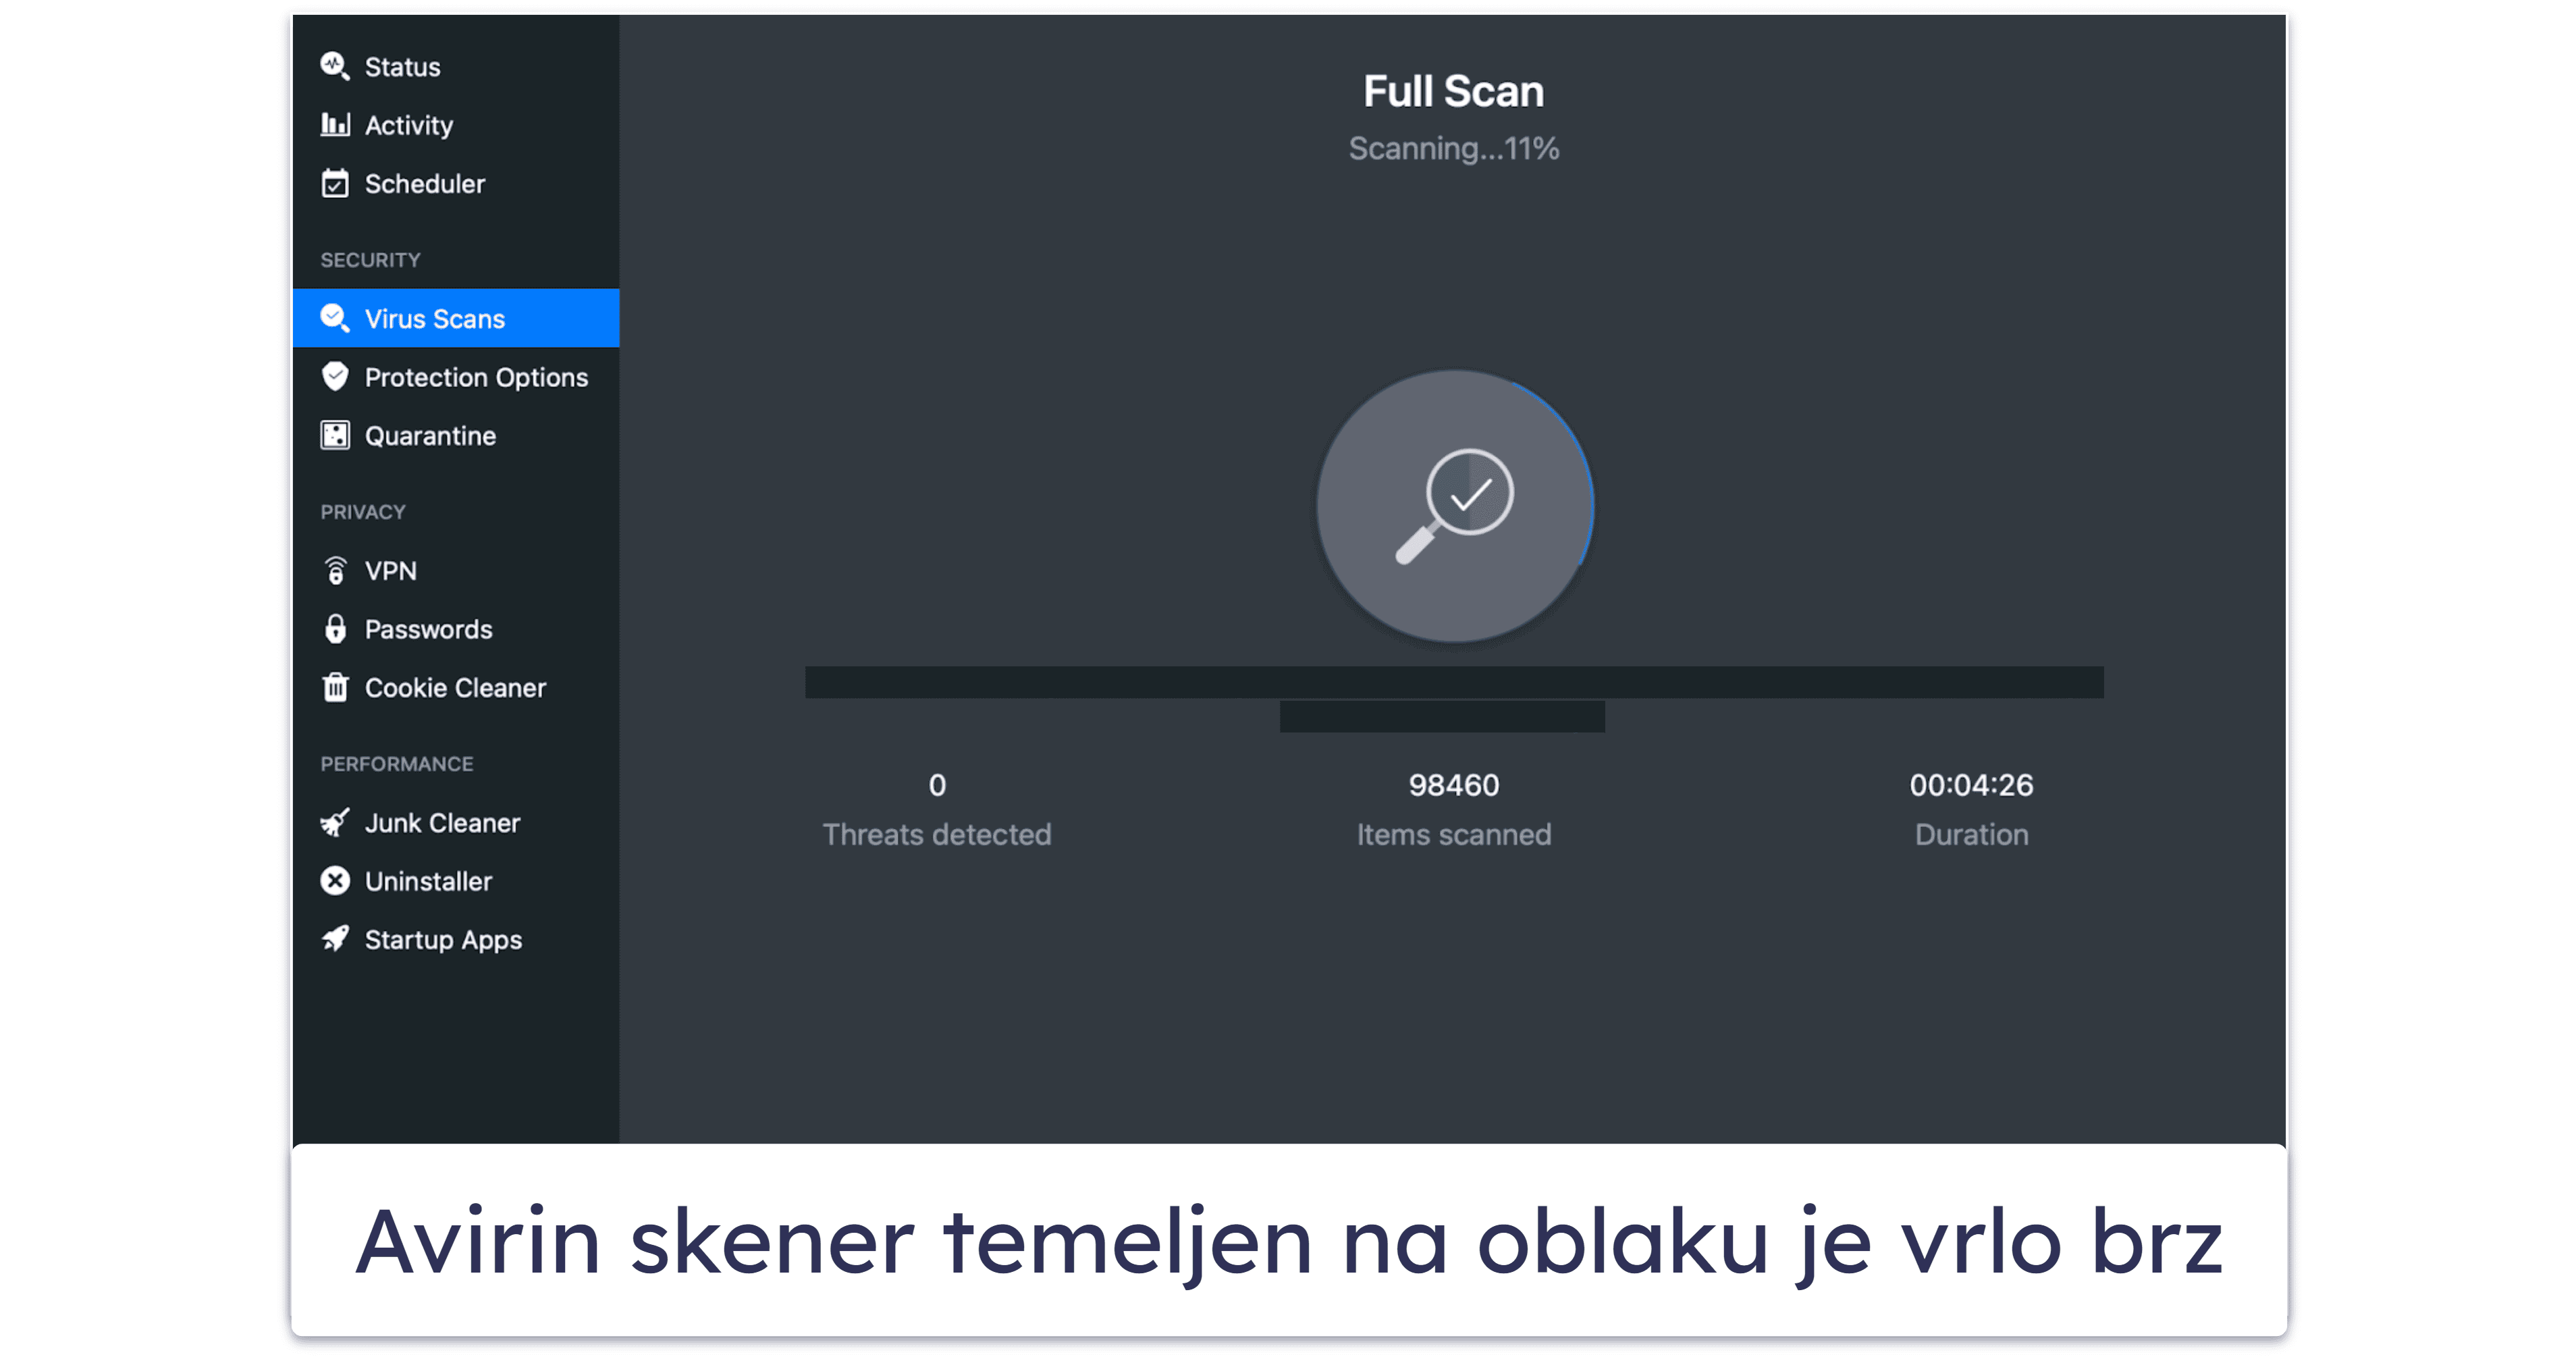Select the Protection Options shield icon

point(336,378)
